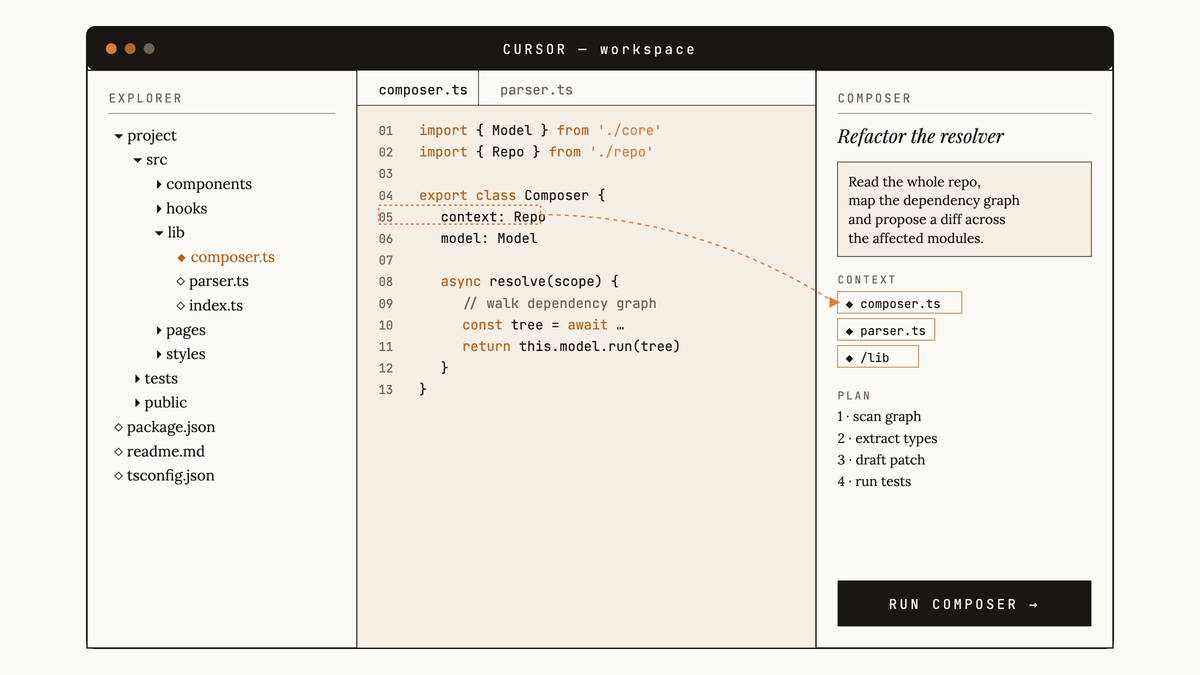The height and width of the screenshot is (675, 1200).
Task: Switch to the parser.ts editor tab
Action: coord(537,89)
